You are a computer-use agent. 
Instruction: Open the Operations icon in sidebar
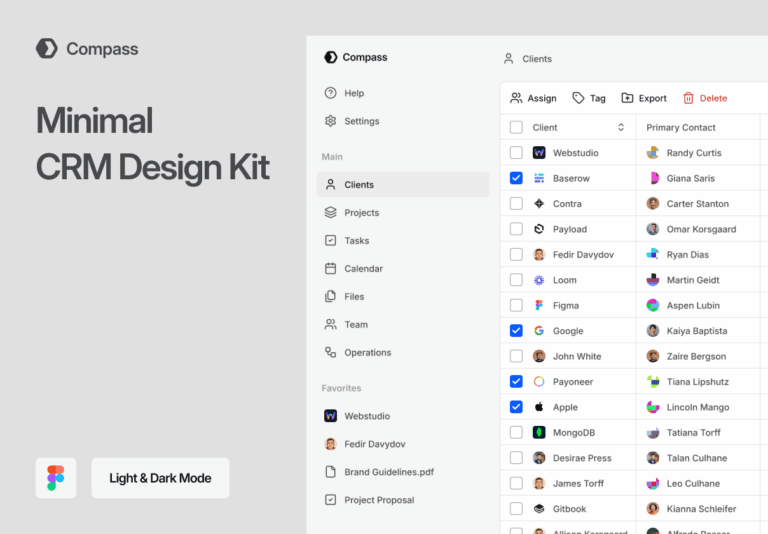pos(331,353)
